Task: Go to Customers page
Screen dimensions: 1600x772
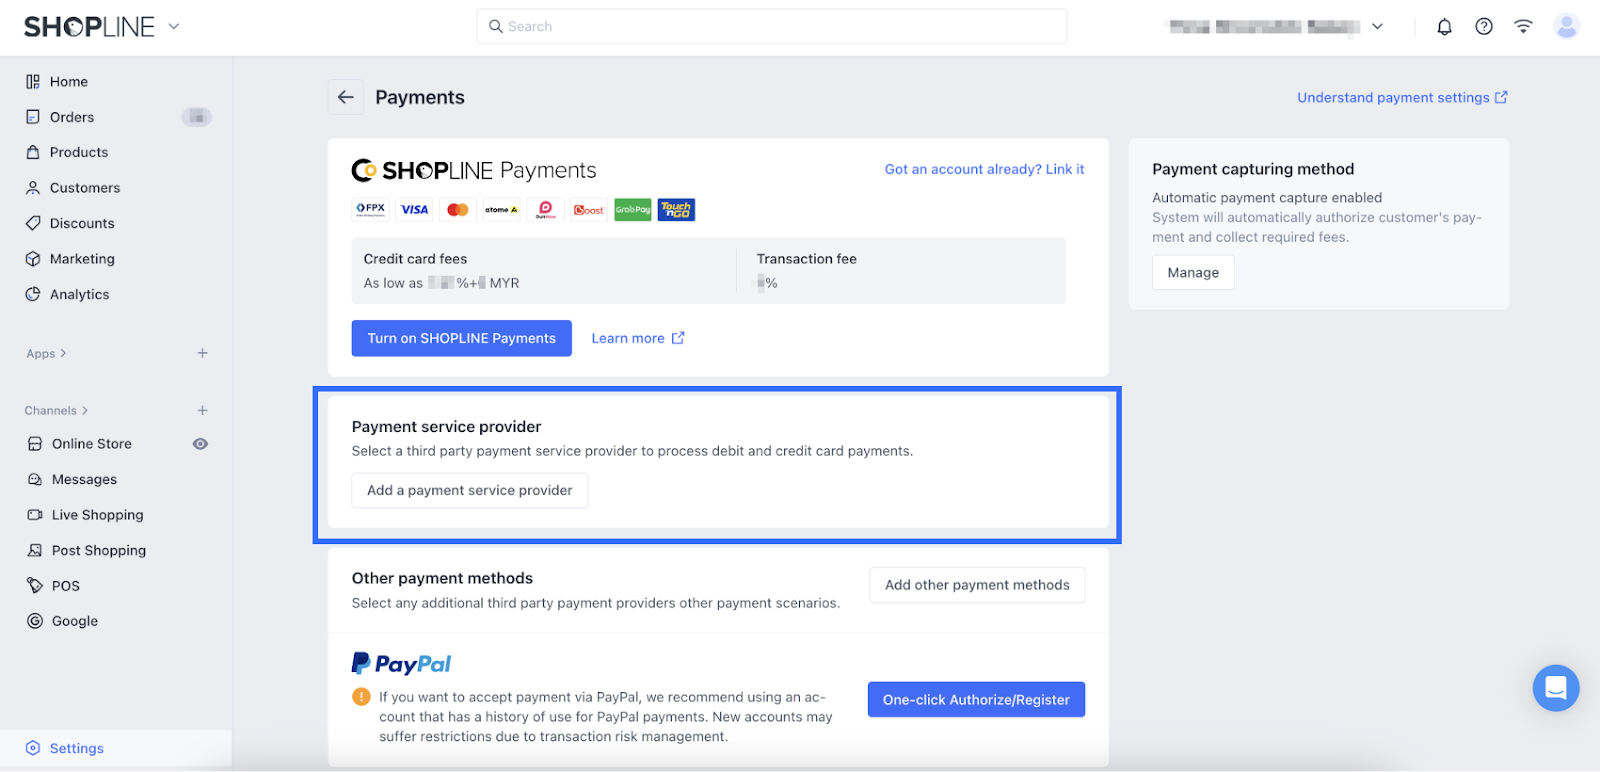Action: pos(85,188)
